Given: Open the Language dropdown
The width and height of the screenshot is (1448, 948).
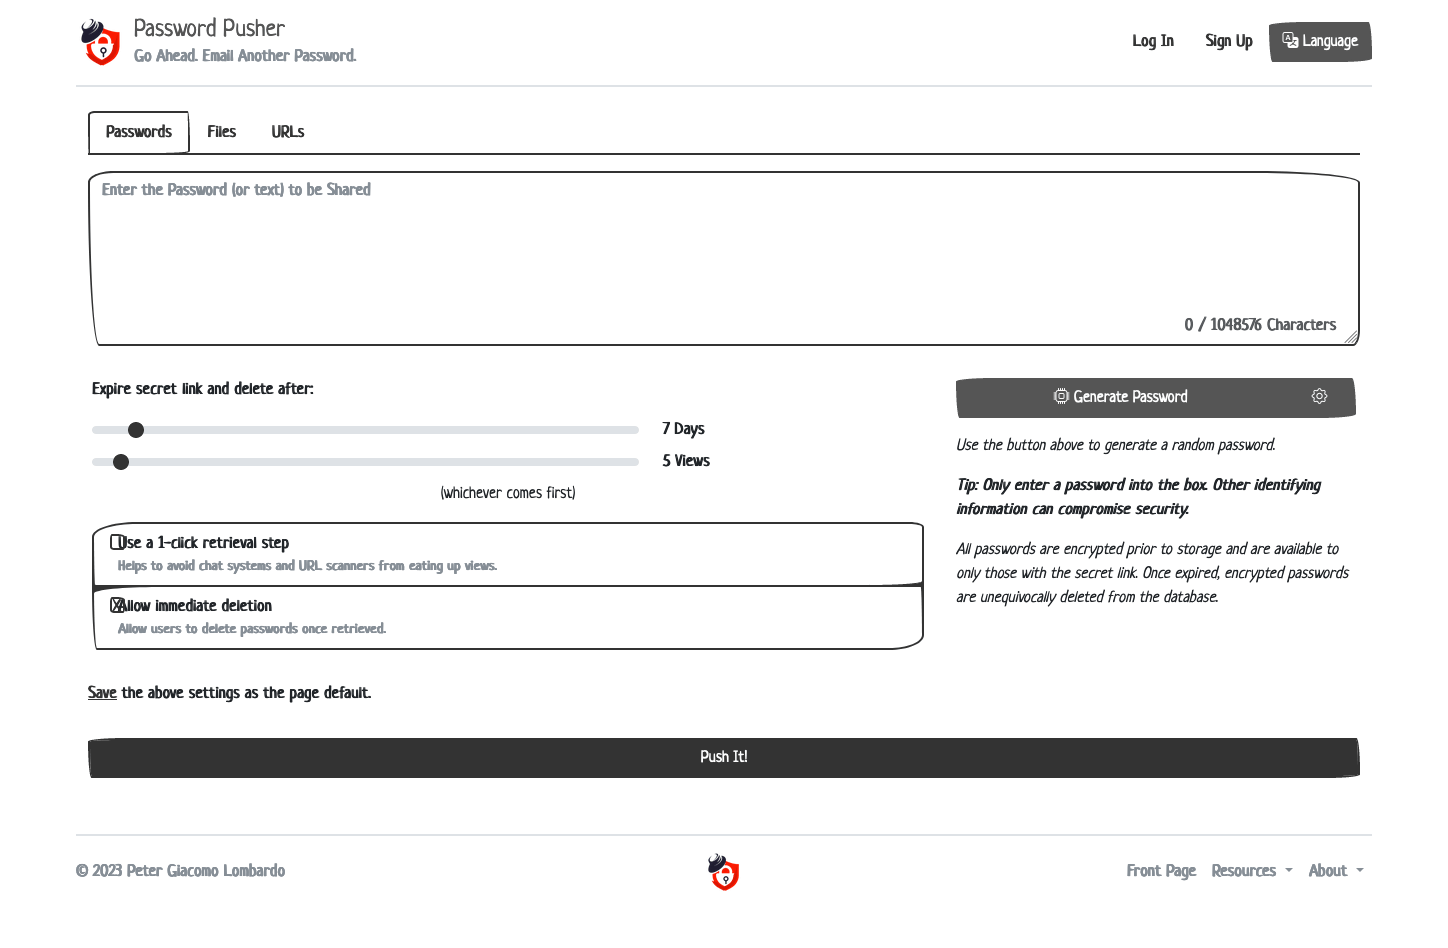Looking at the screenshot, I should pos(1319,42).
